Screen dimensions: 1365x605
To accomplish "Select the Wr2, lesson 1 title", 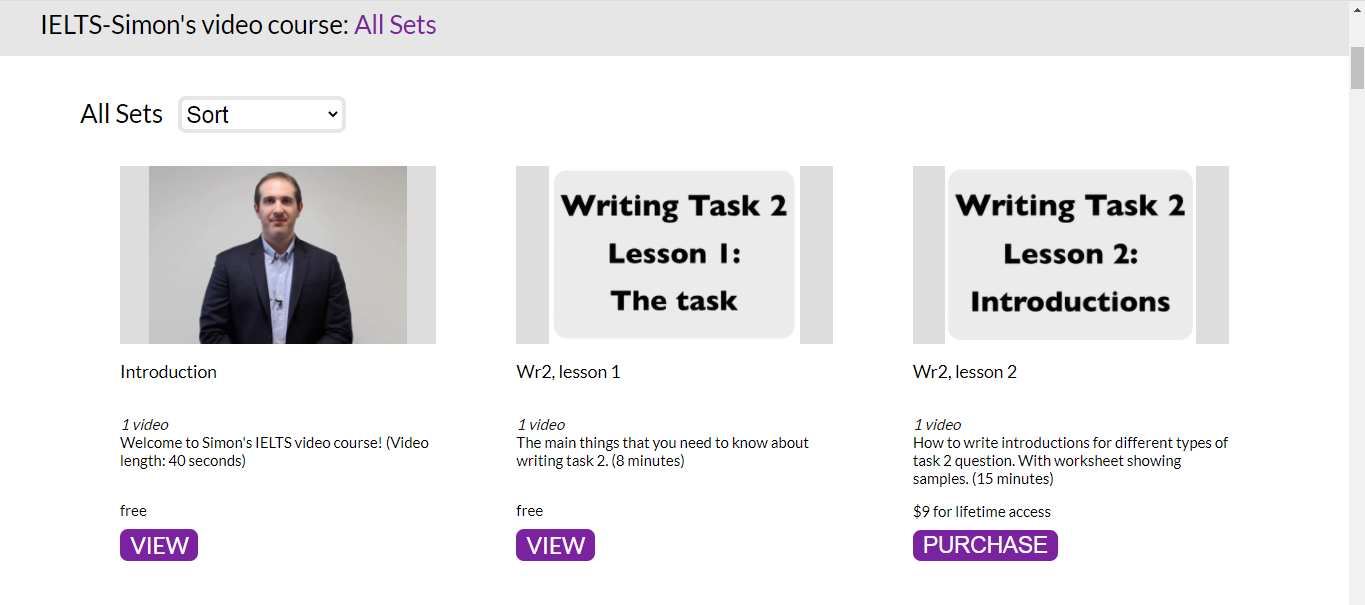I will coord(568,372).
